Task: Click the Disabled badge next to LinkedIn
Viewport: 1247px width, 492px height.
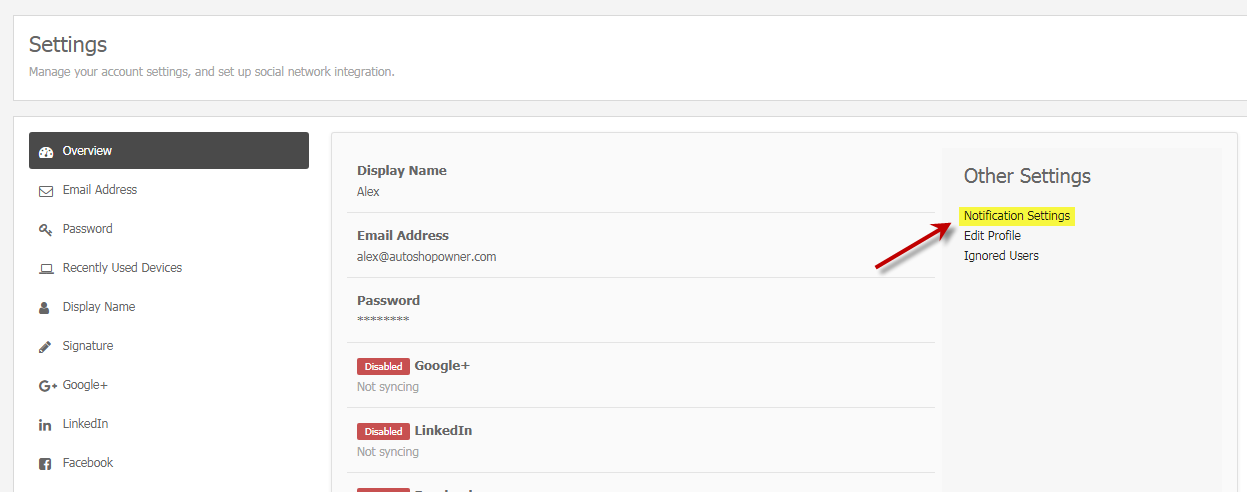Action: (x=383, y=431)
